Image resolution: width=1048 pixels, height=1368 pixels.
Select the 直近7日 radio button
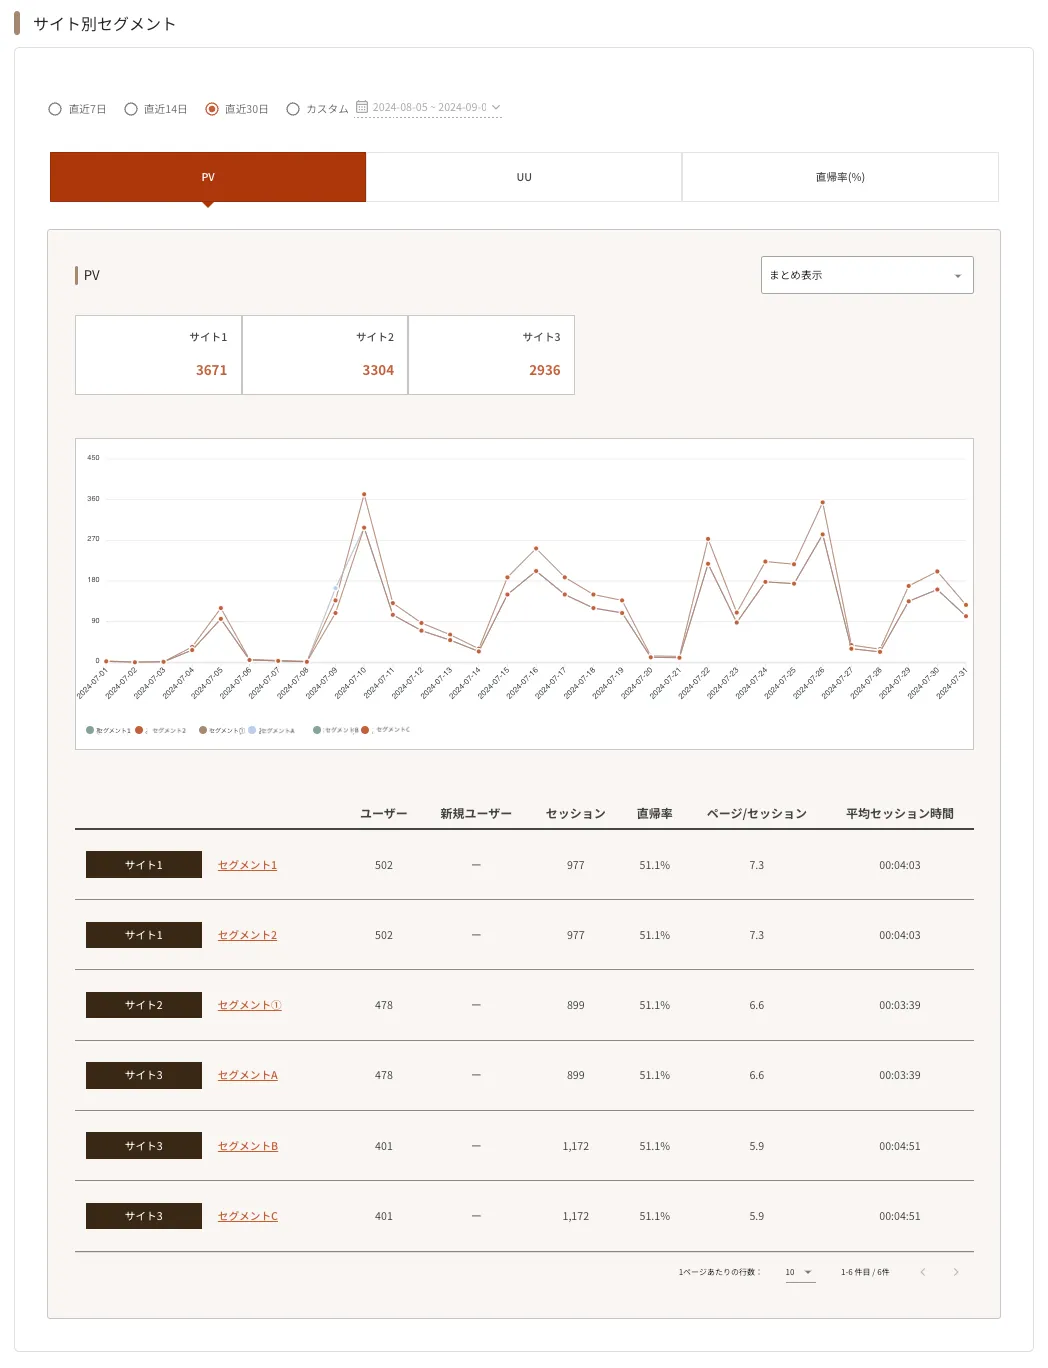[55, 109]
